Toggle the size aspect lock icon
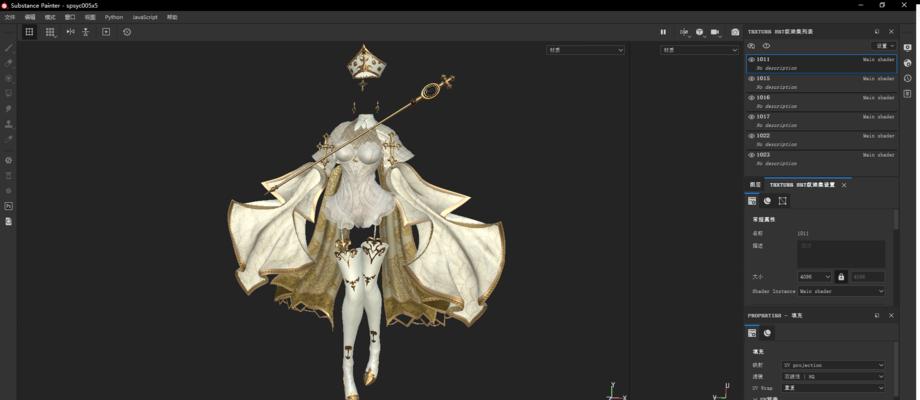 click(841, 277)
